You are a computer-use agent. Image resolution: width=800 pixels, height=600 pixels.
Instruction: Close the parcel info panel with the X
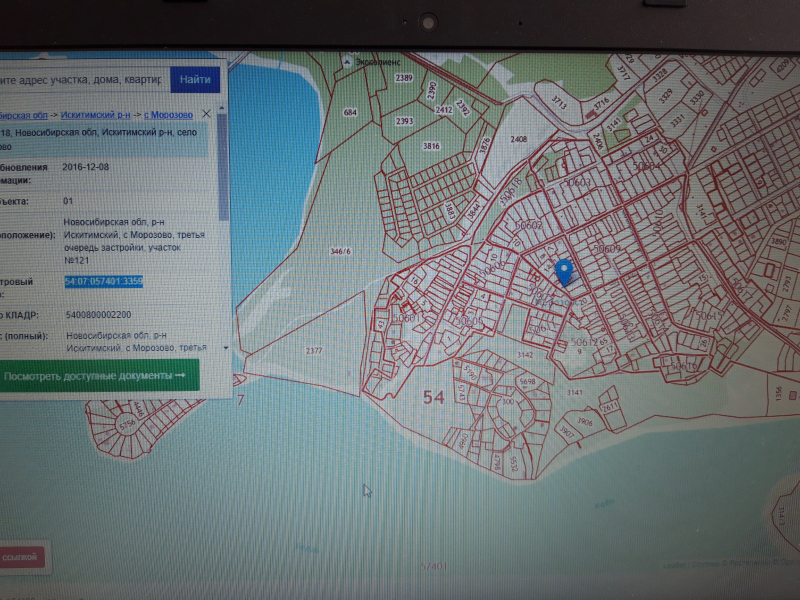pos(207,114)
